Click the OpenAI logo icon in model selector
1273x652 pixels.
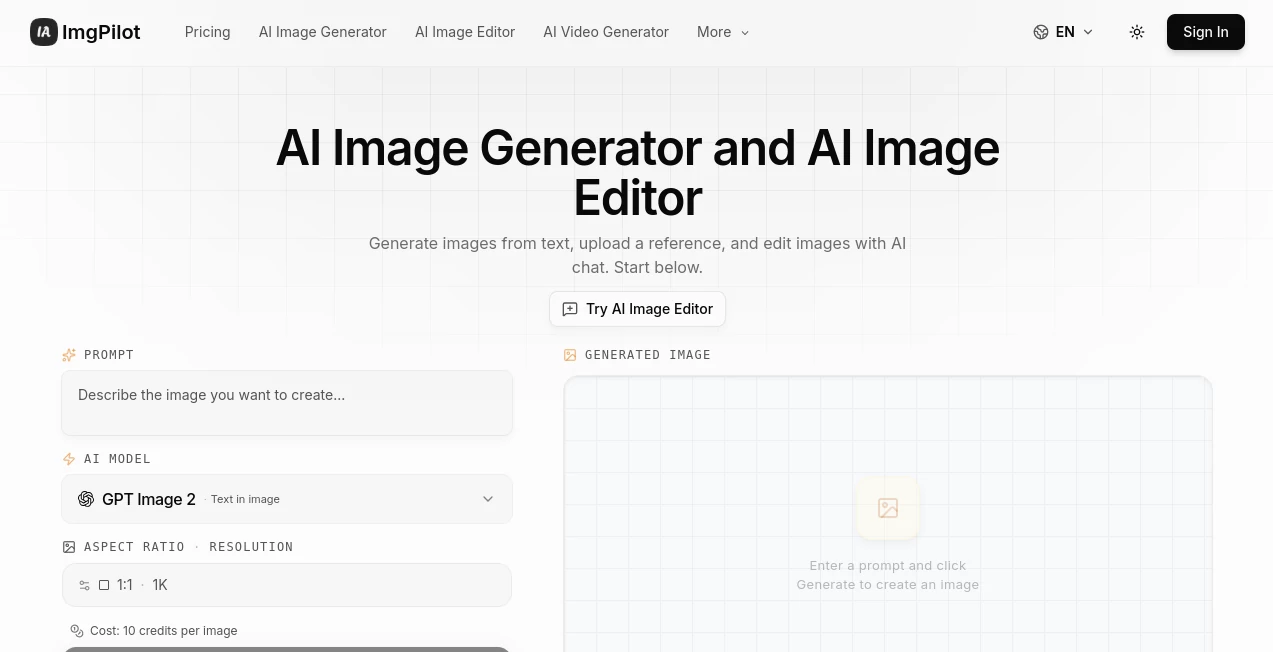[86, 499]
